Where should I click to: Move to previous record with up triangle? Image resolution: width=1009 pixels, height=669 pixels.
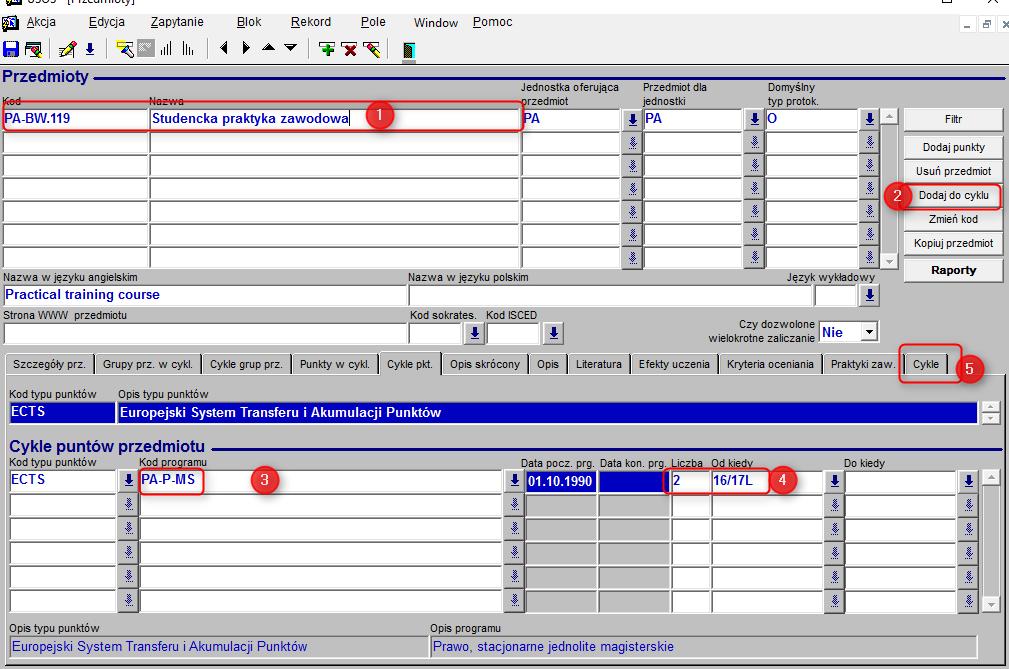pos(269,47)
